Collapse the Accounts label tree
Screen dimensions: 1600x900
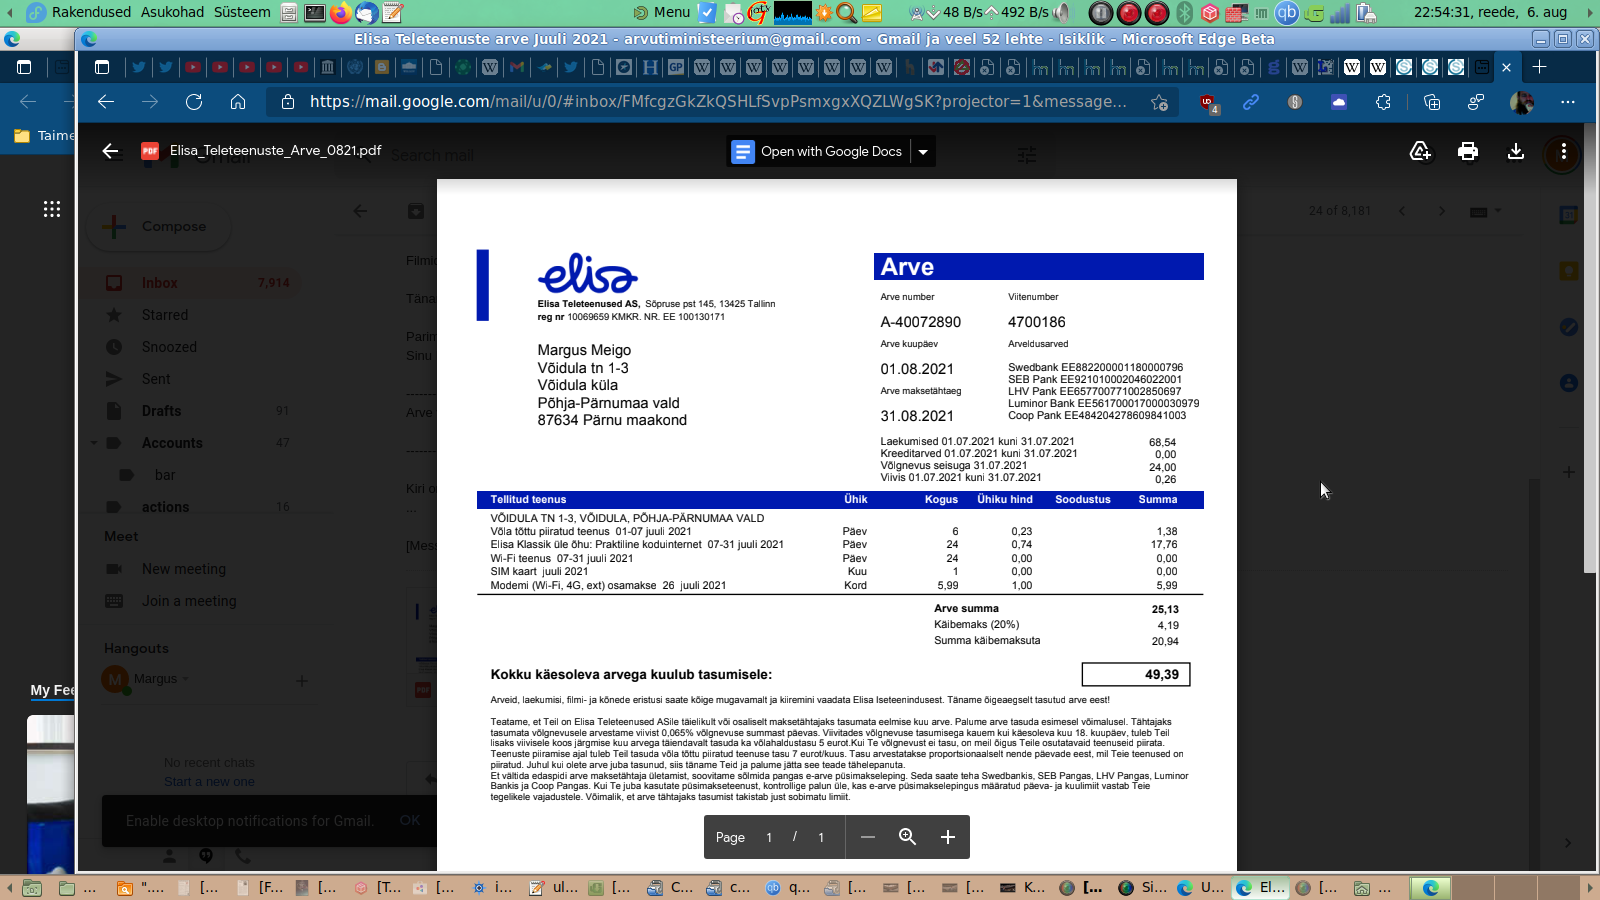coord(94,443)
